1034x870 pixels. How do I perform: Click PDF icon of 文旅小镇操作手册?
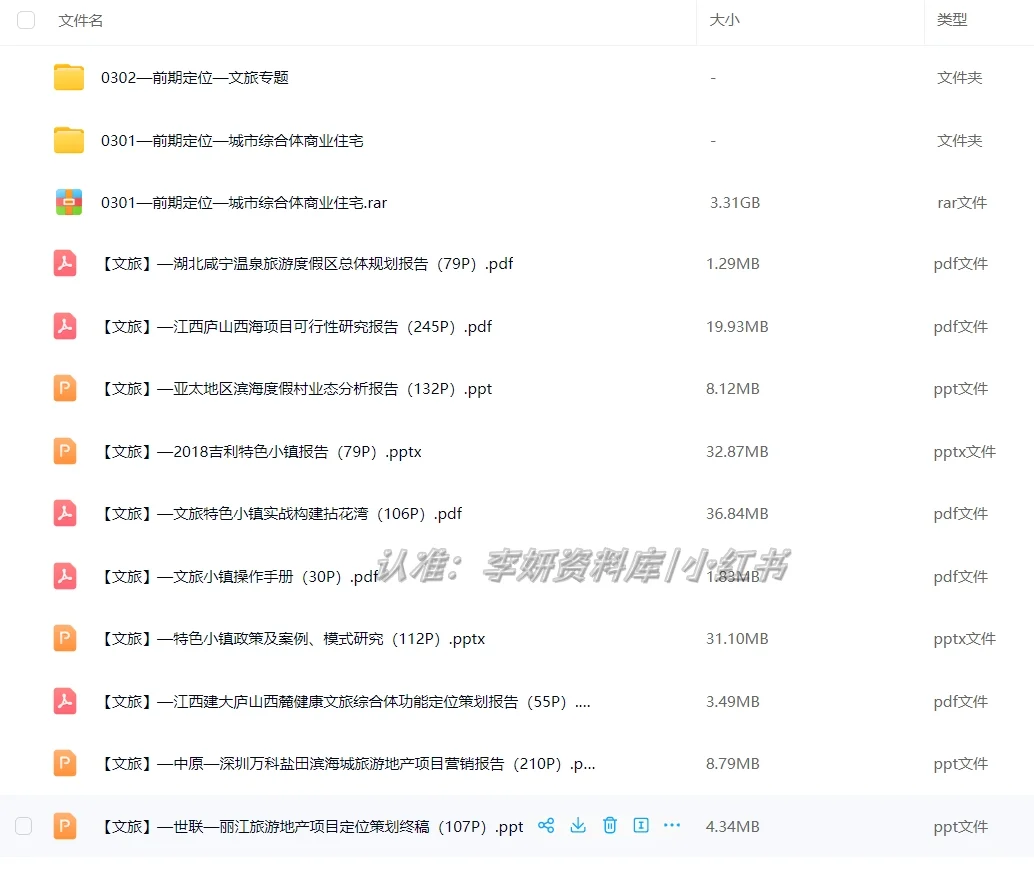click(65, 576)
